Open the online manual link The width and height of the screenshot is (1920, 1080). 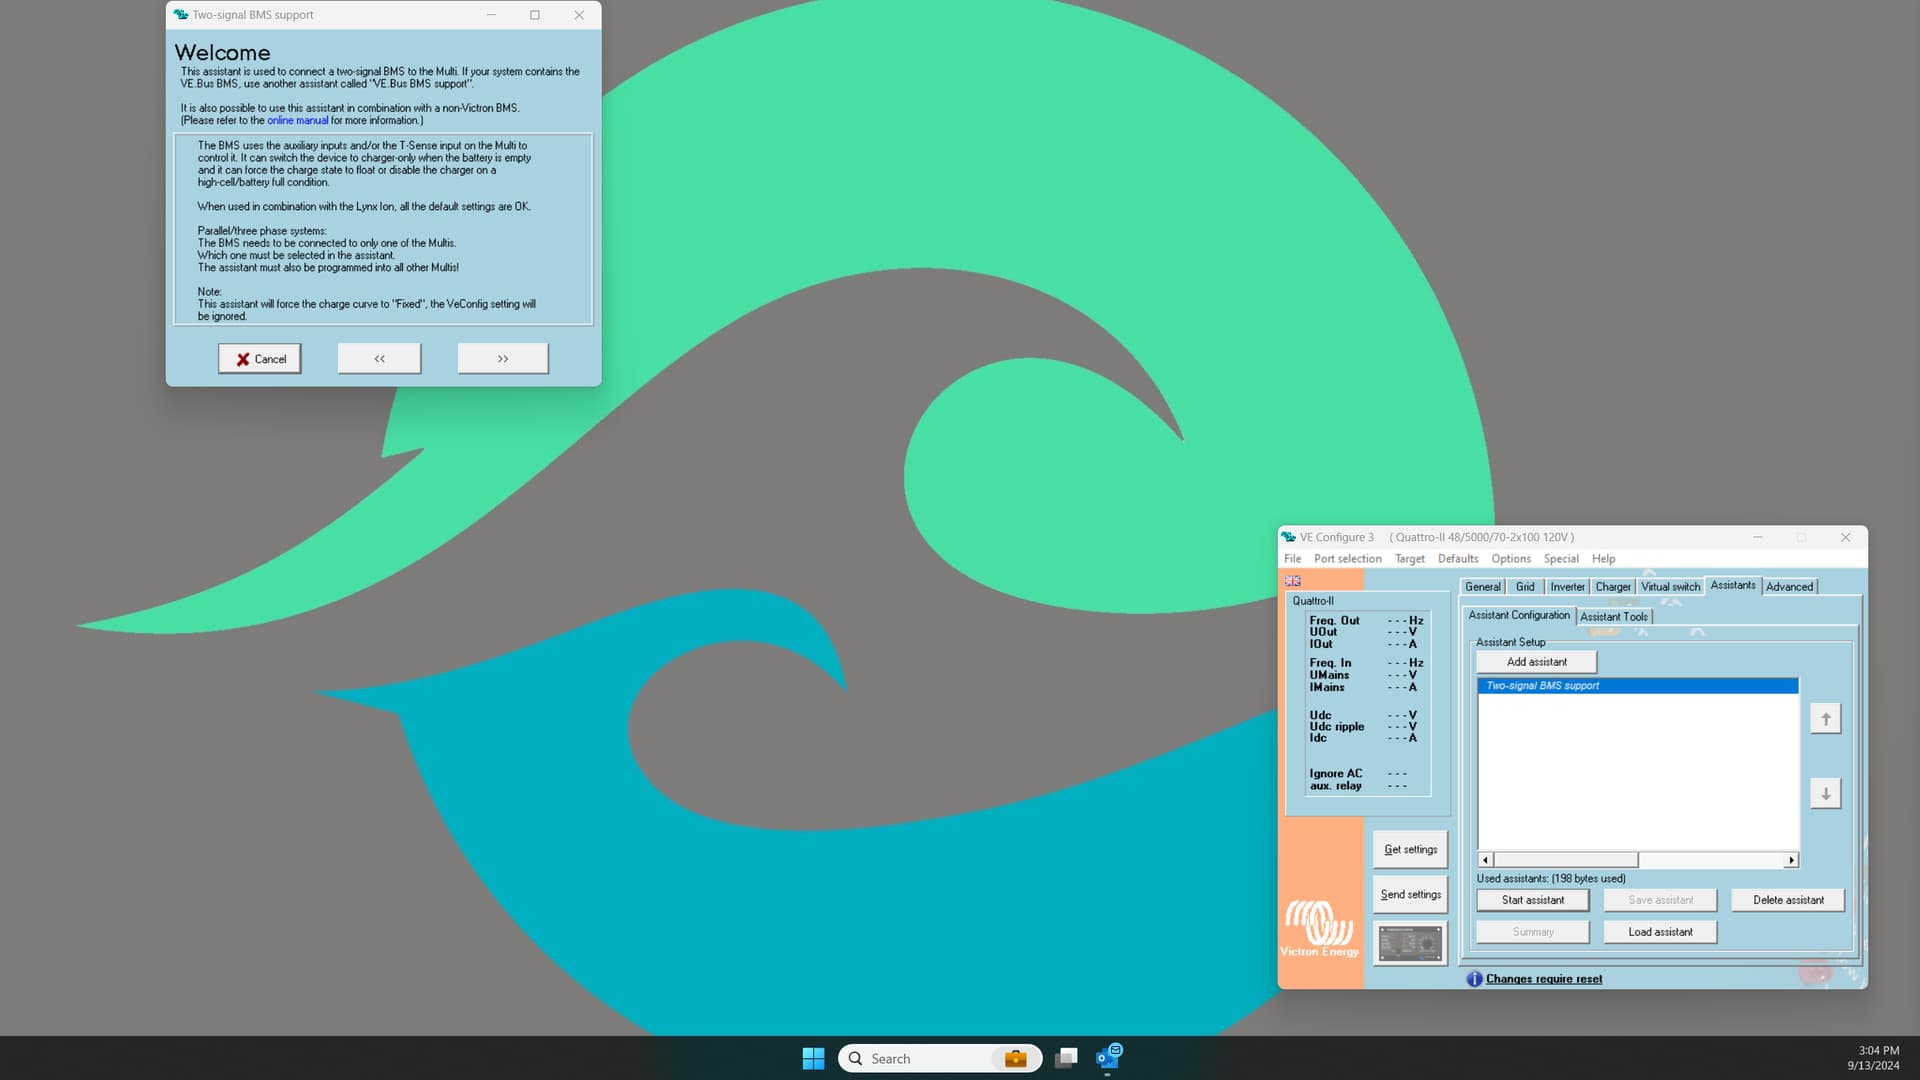297,120
